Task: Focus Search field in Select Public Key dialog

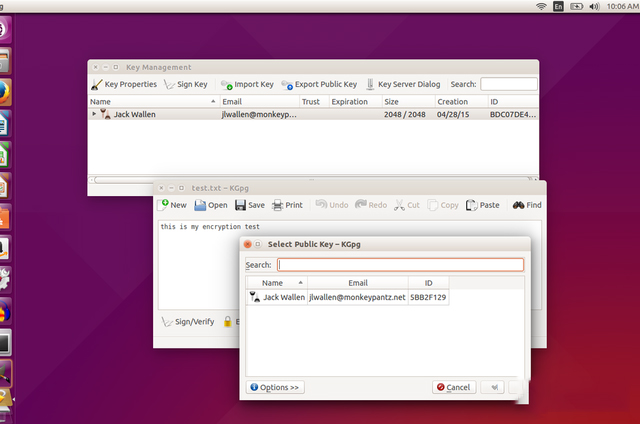Action: 400,265
